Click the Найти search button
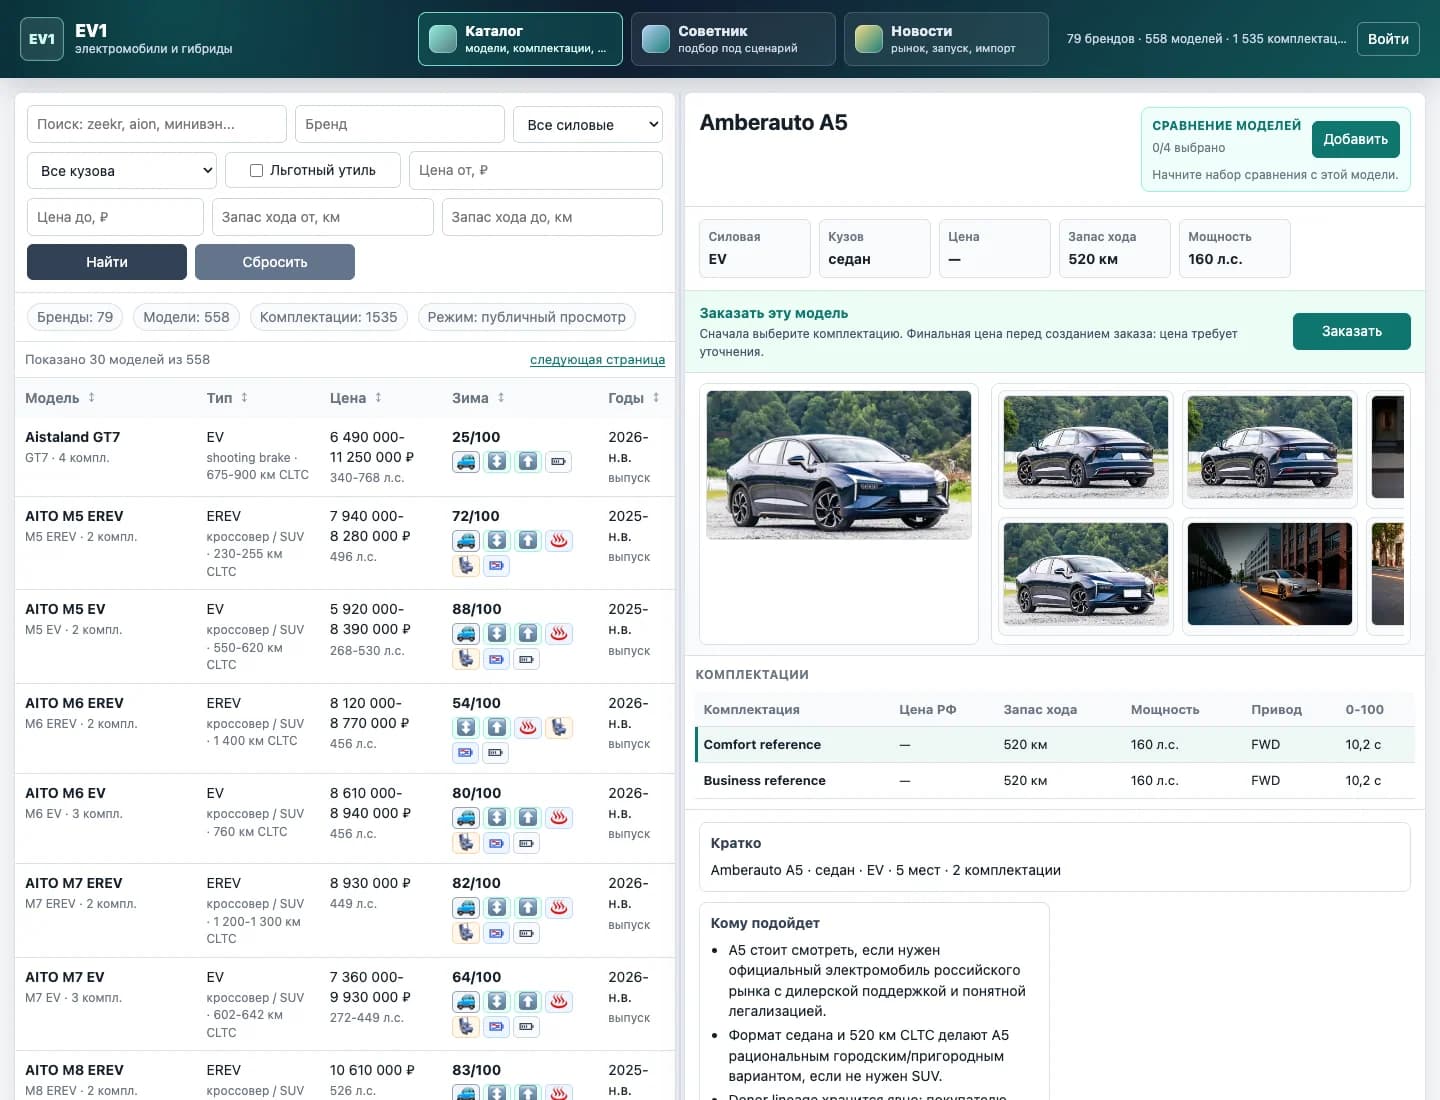Screen dimensions: 1440x1100 tap(107, 262)
